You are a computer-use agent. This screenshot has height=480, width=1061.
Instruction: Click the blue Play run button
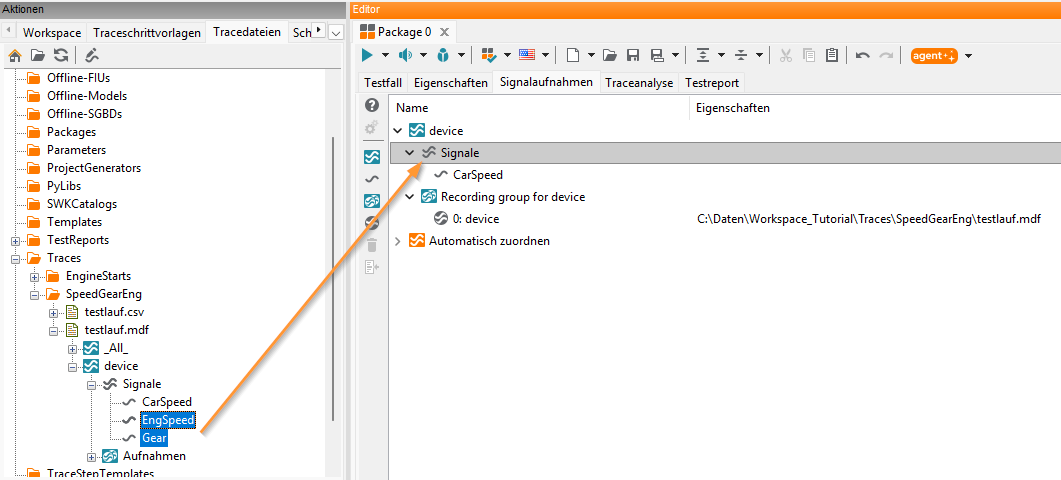(367, 56)
